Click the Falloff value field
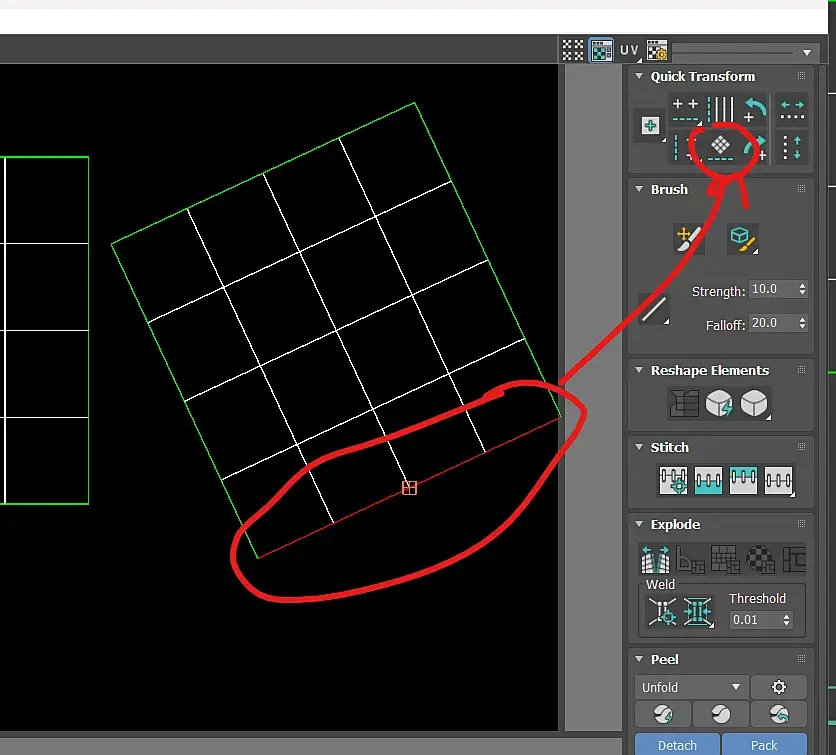 pos(772,323)
